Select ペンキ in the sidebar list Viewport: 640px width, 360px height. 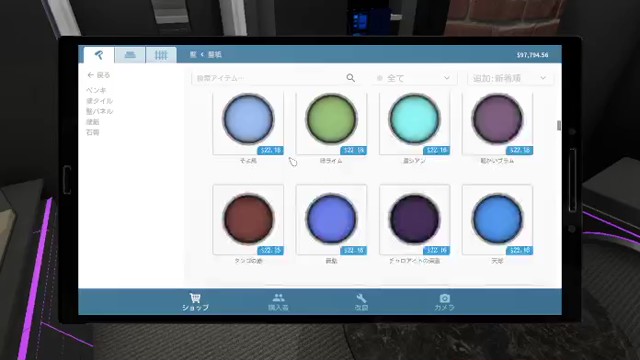[96, 90]
